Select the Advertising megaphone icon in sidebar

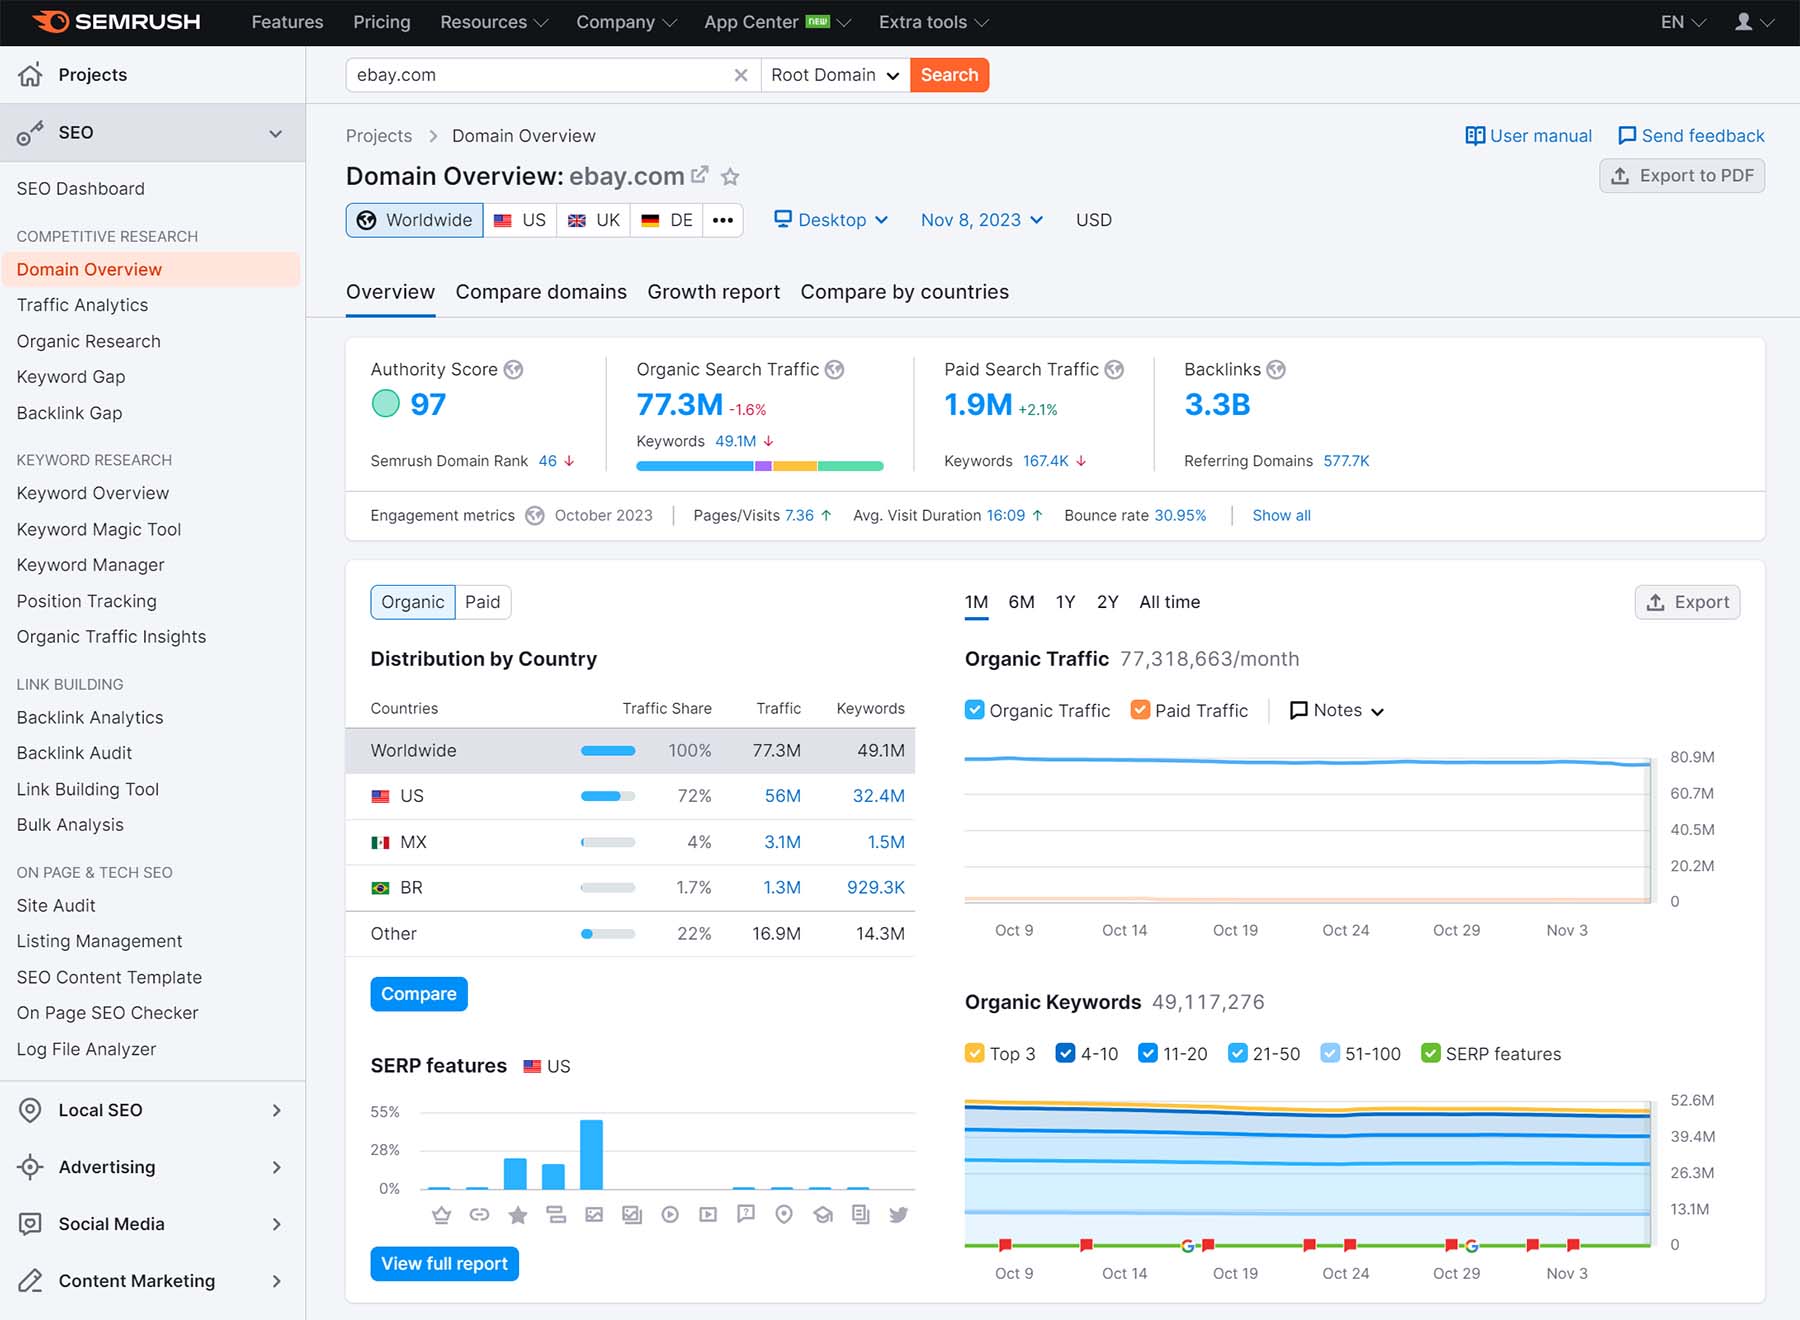30,1167
